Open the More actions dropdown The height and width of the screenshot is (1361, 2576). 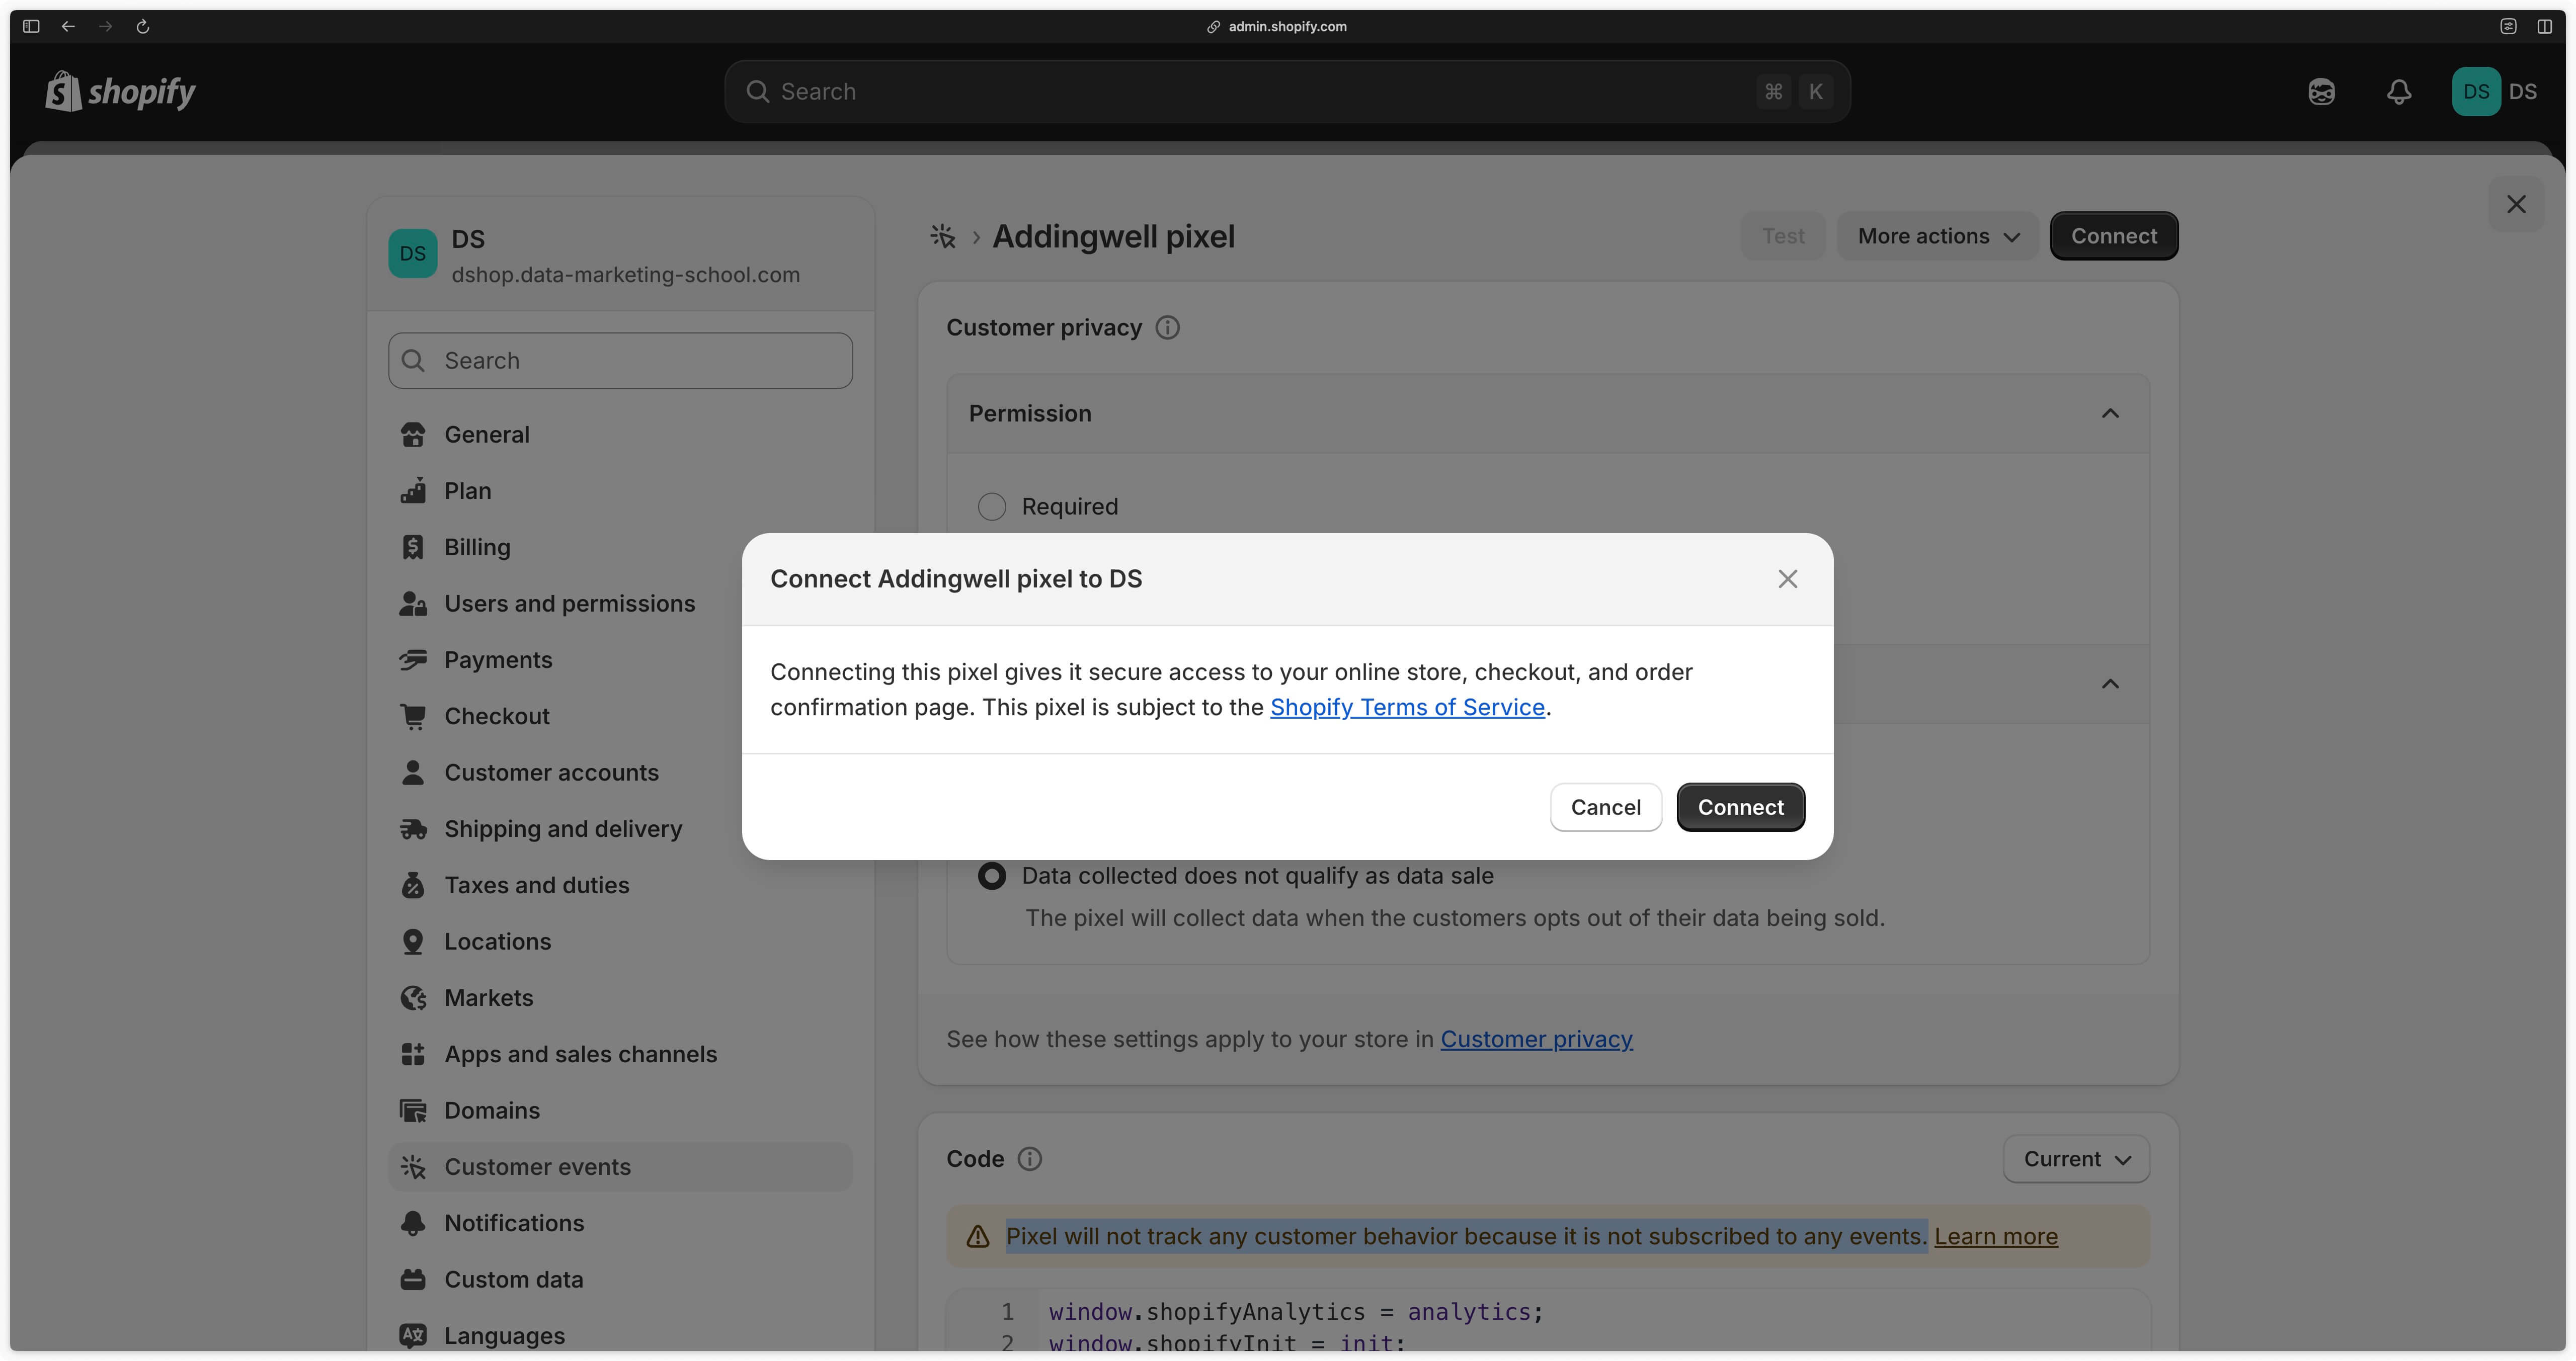(1938, 236)
